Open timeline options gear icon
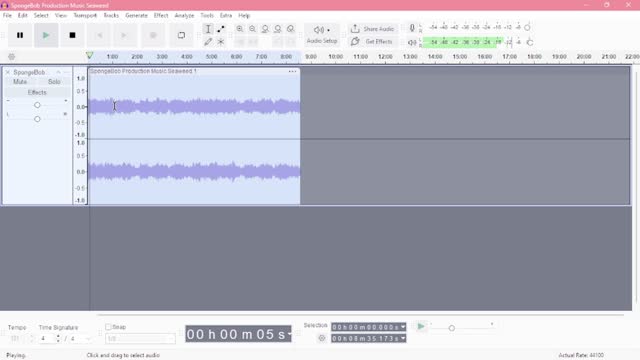The height and width of the screenshot is (360, 640). tap(11, 57)
